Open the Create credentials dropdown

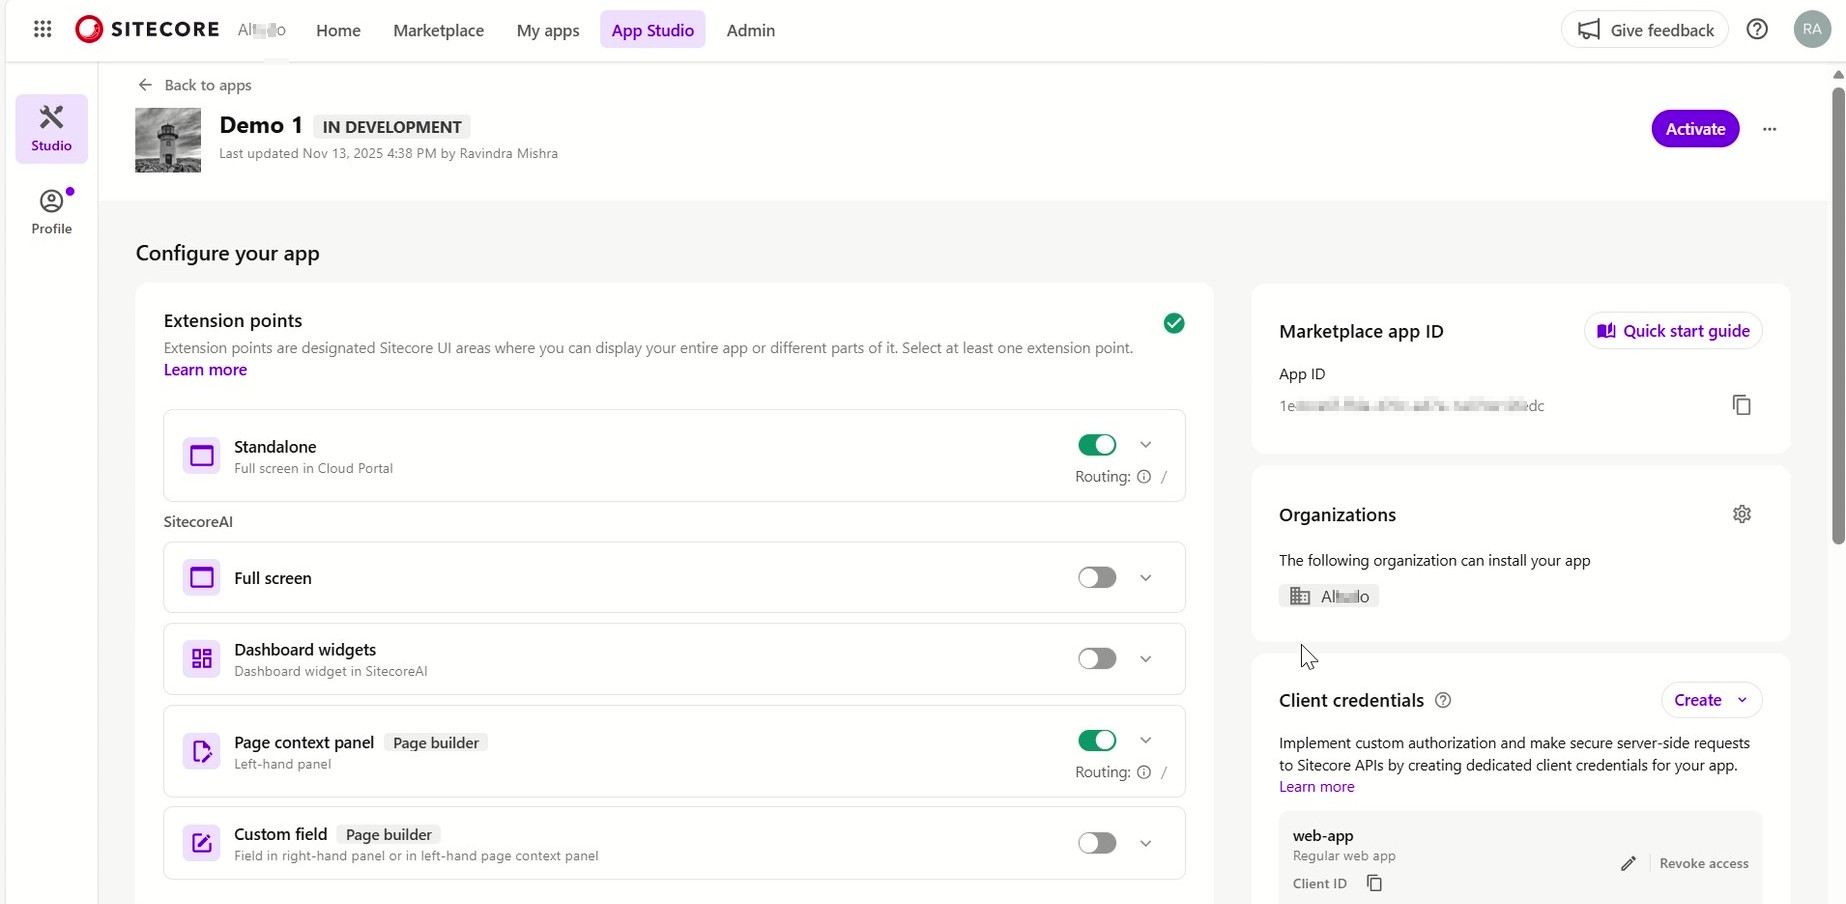click(x=1710, y=699)
